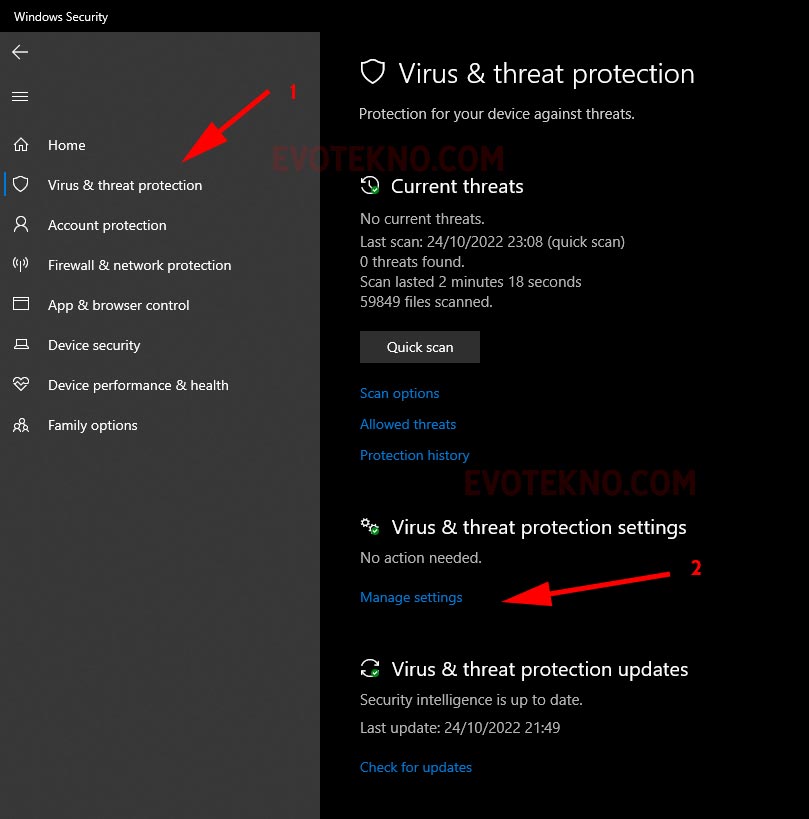Click the Device security laptop icon
The height and width of the screenshot is (819, 809).
(20, 345)
